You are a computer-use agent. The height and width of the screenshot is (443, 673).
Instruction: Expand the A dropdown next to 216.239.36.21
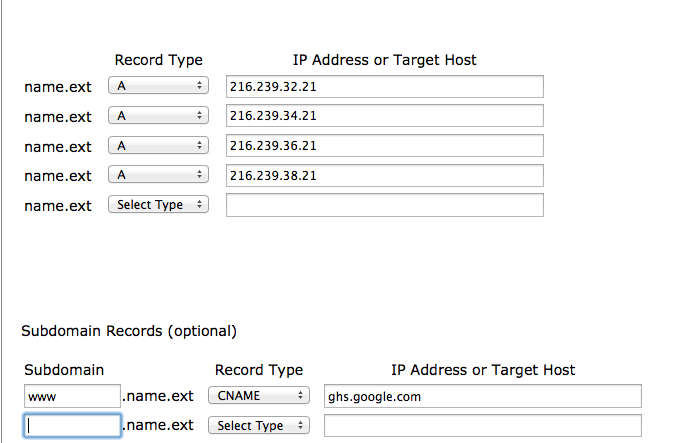[x=158, y=146]
